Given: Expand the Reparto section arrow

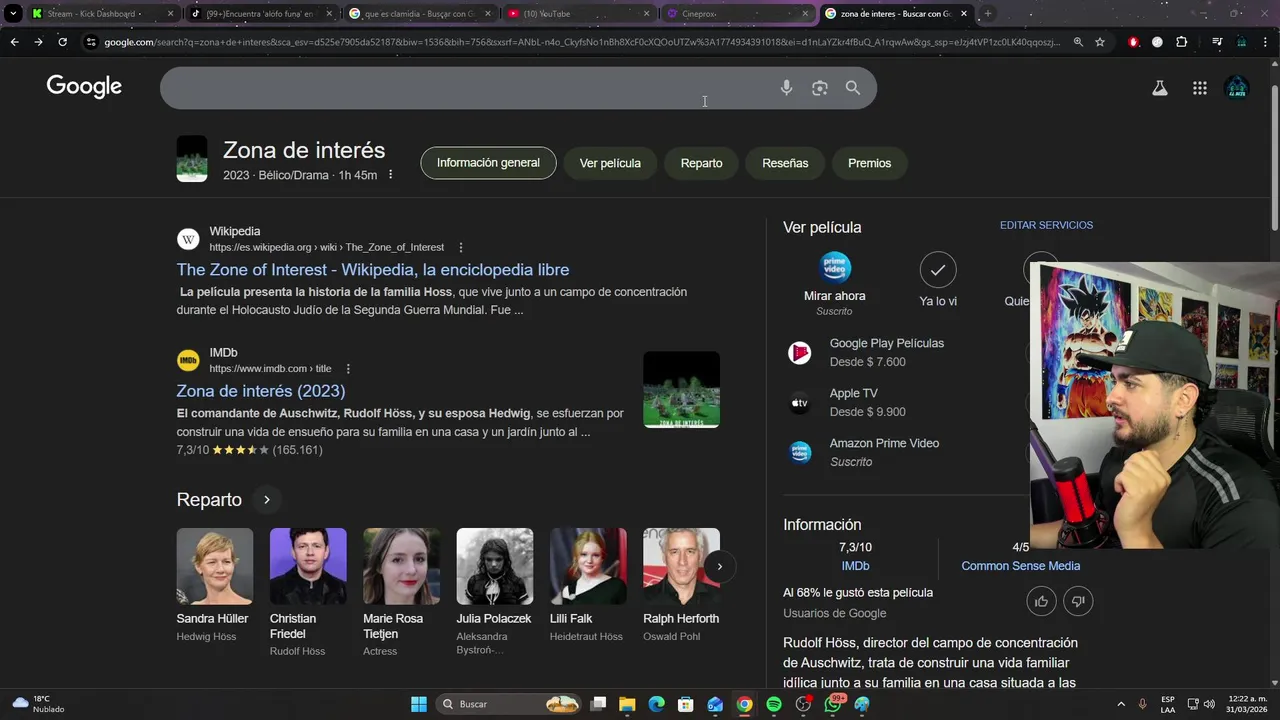Looking at the screenshot, I should (266, 499).
